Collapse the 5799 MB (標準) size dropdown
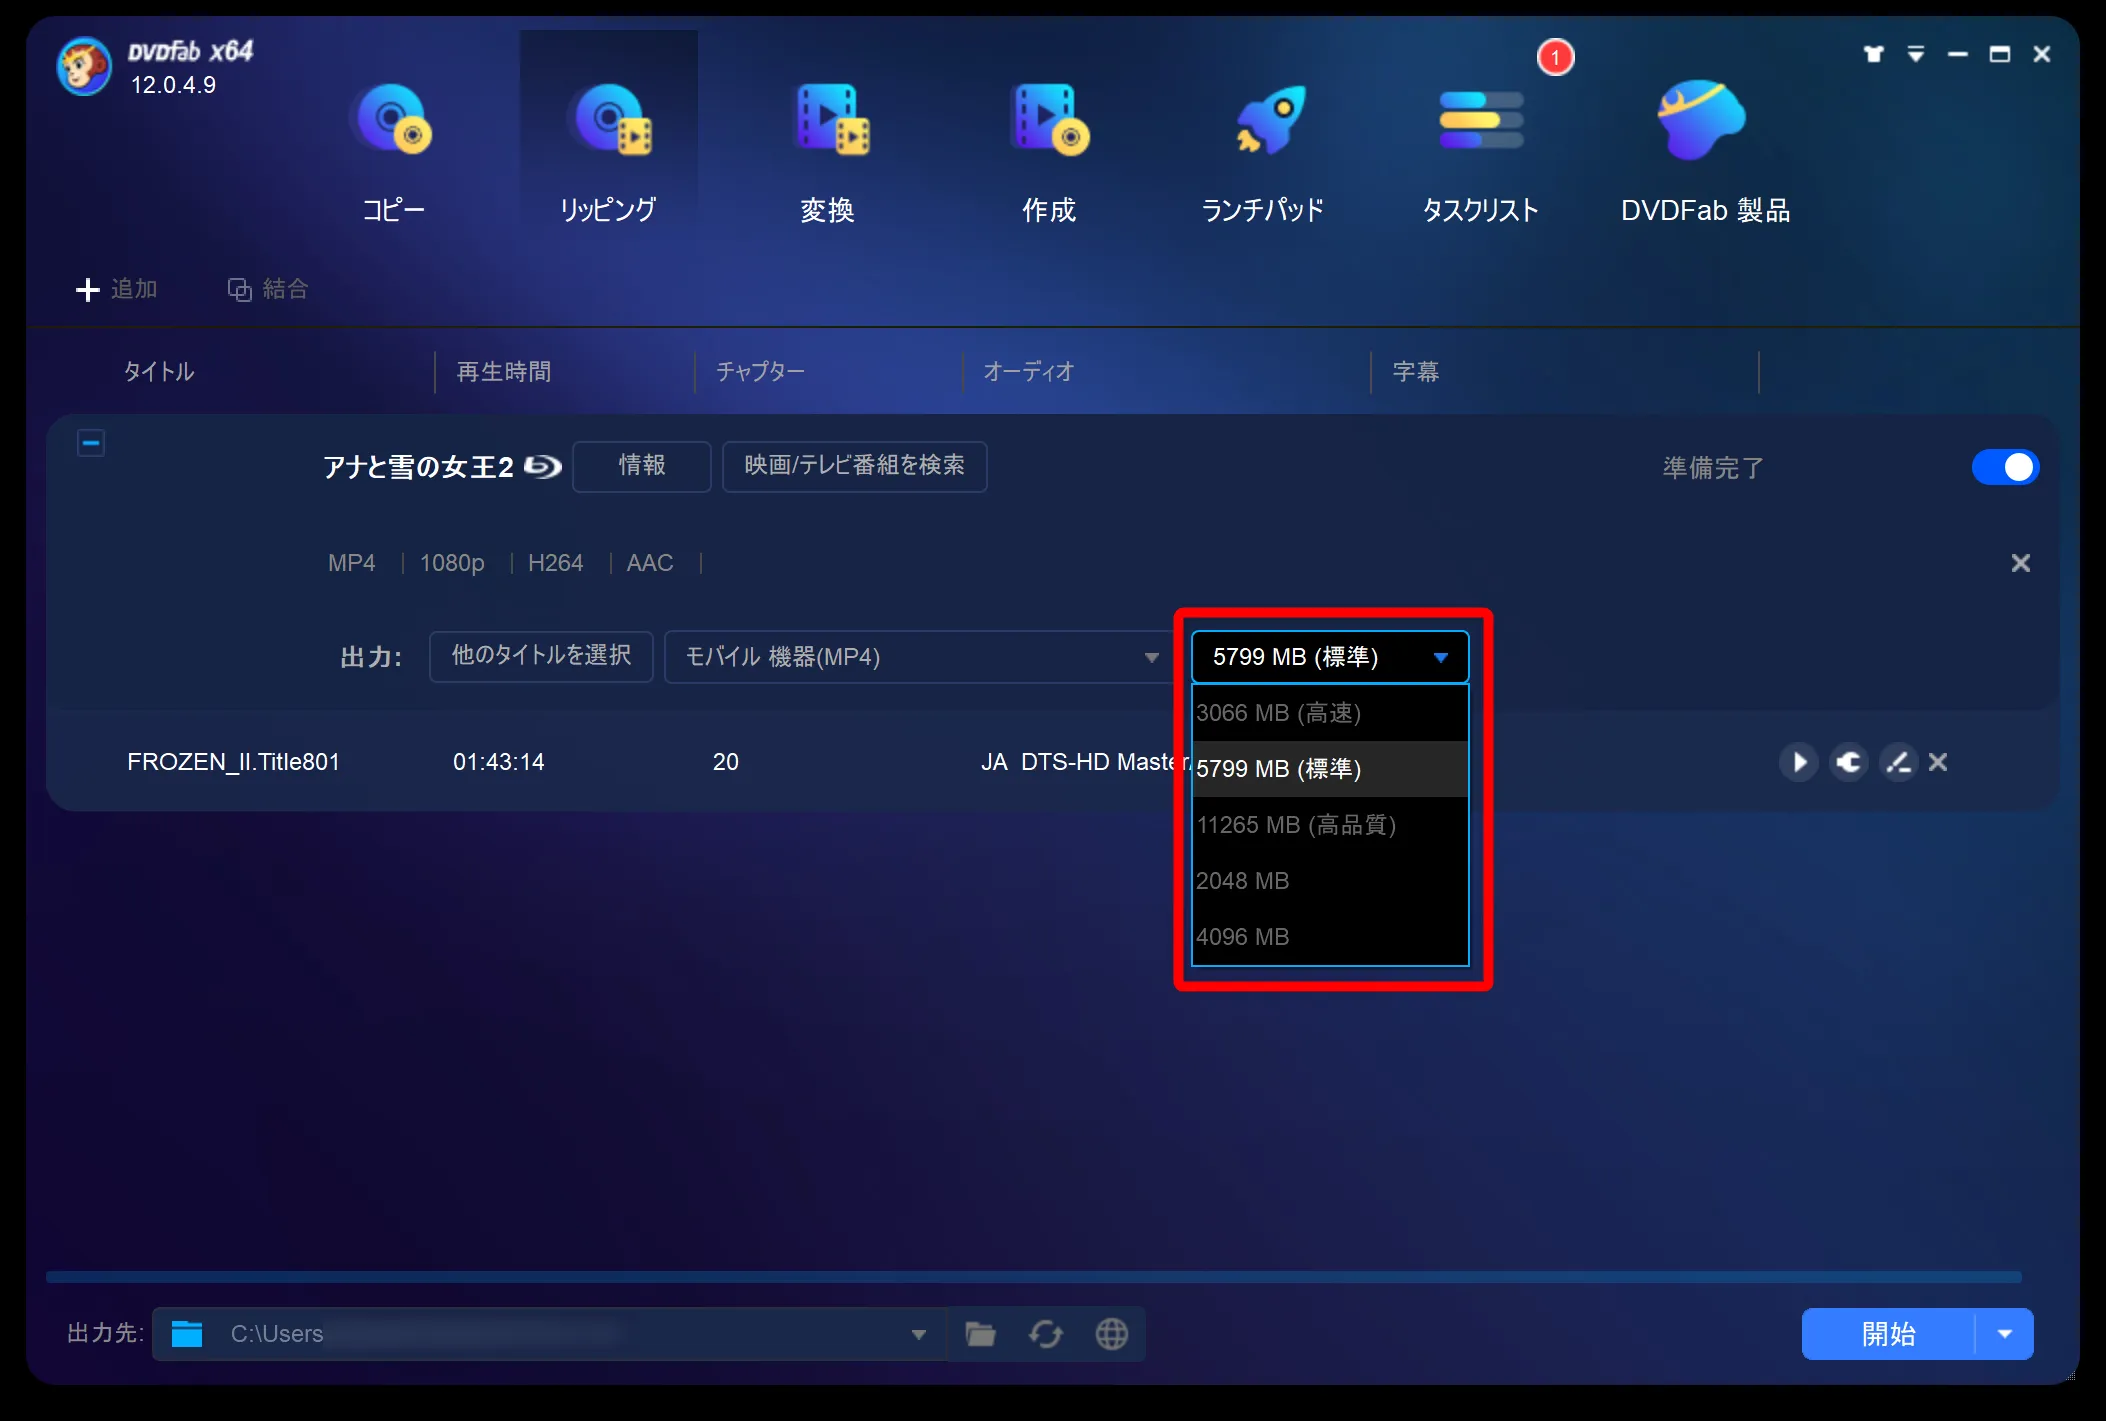The image size is (2106, 1421). [1330, 657]
